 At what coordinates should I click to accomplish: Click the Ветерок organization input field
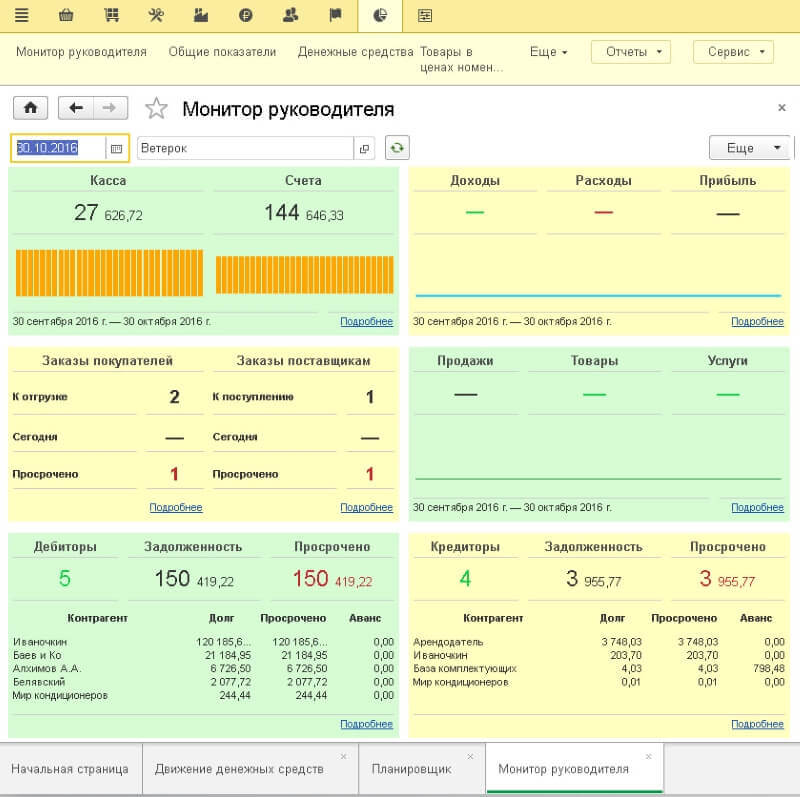(245, 148)
